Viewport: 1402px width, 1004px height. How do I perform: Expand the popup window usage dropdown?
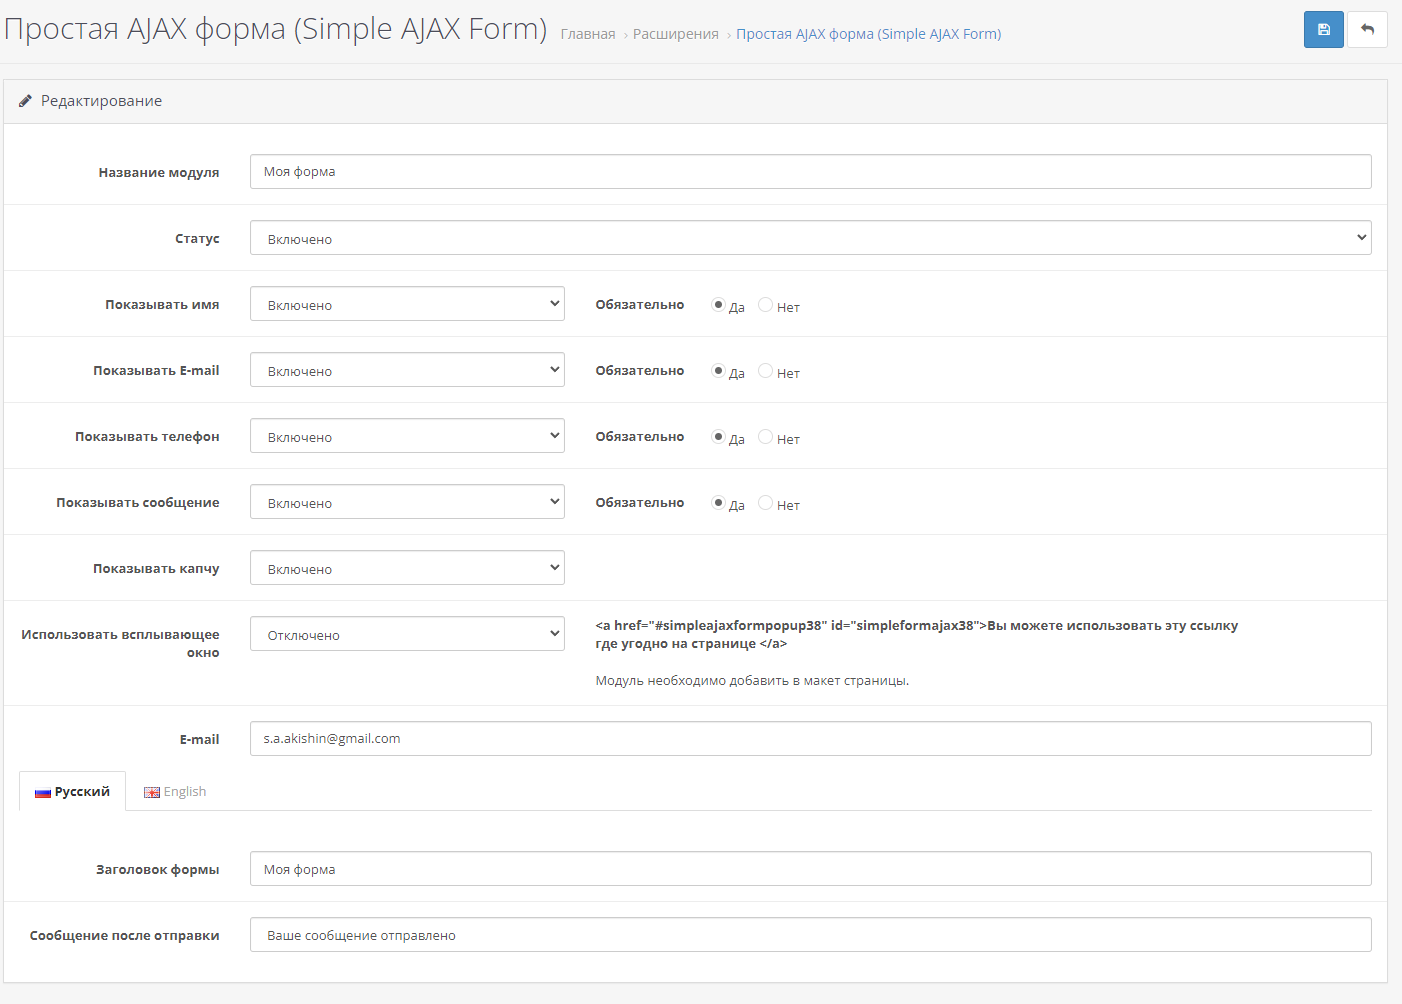pos(407,634)
